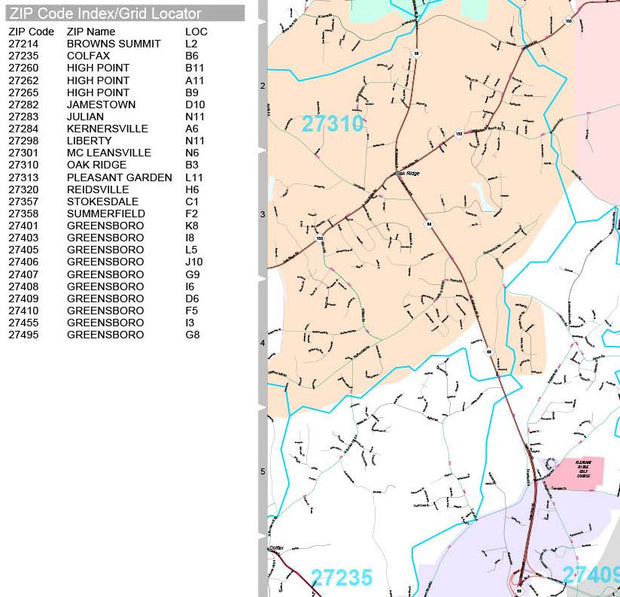Screen dimensions: 620x597
Task: Click grid location L11 for Pleasant Garden
Action: tap(194, 178)
